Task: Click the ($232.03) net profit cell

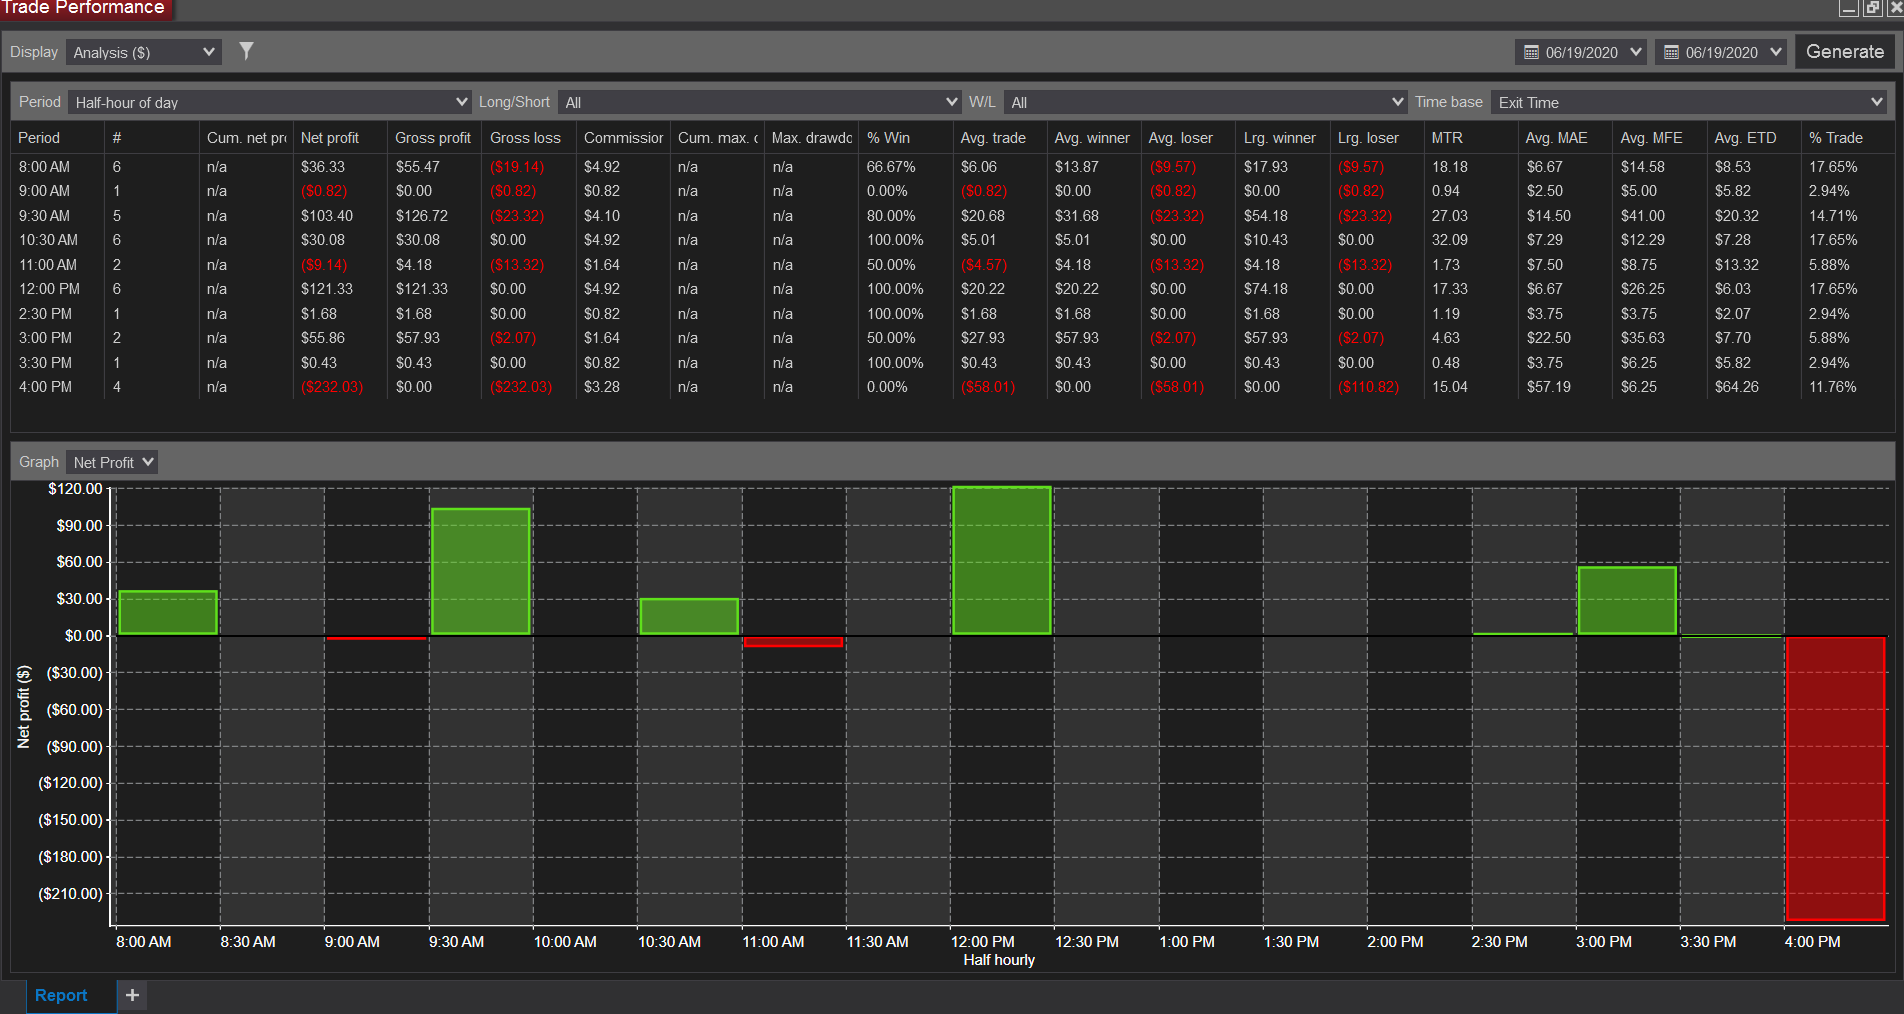Action: pyautogui.click(x=332, y=387)
